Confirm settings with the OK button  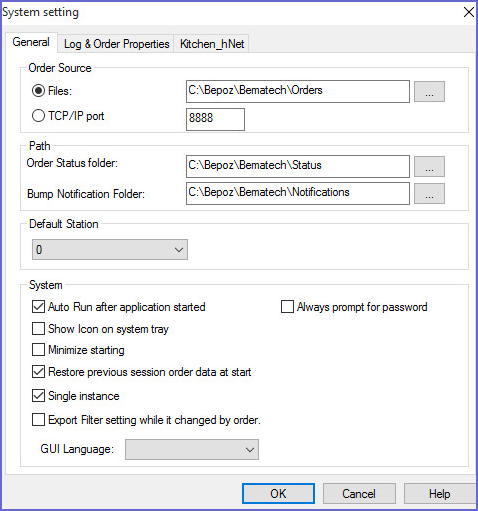(278, 493)
